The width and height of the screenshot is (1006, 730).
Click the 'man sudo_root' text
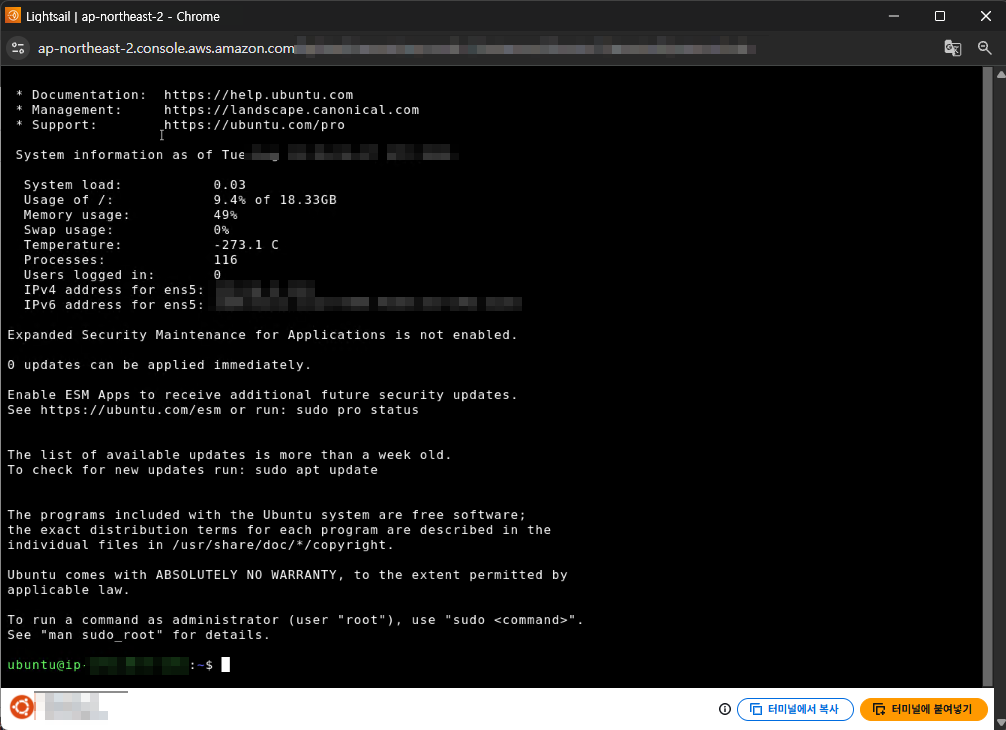pos(103,634)
